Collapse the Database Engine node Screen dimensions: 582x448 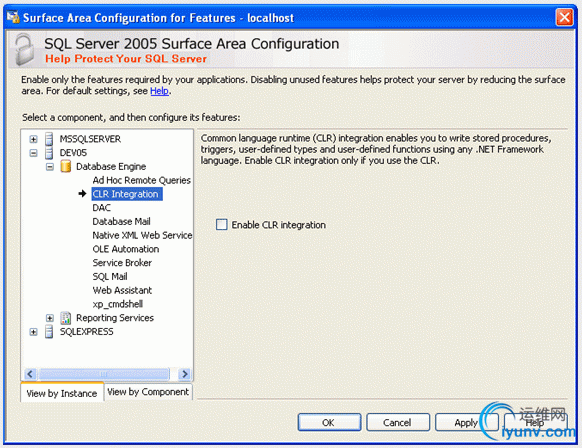click(50, 167)
